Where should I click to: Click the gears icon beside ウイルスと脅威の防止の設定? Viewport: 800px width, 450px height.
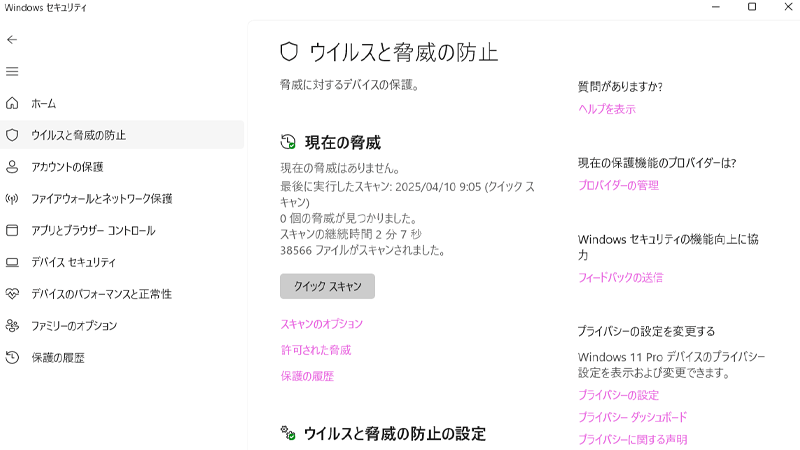[288, 433]
